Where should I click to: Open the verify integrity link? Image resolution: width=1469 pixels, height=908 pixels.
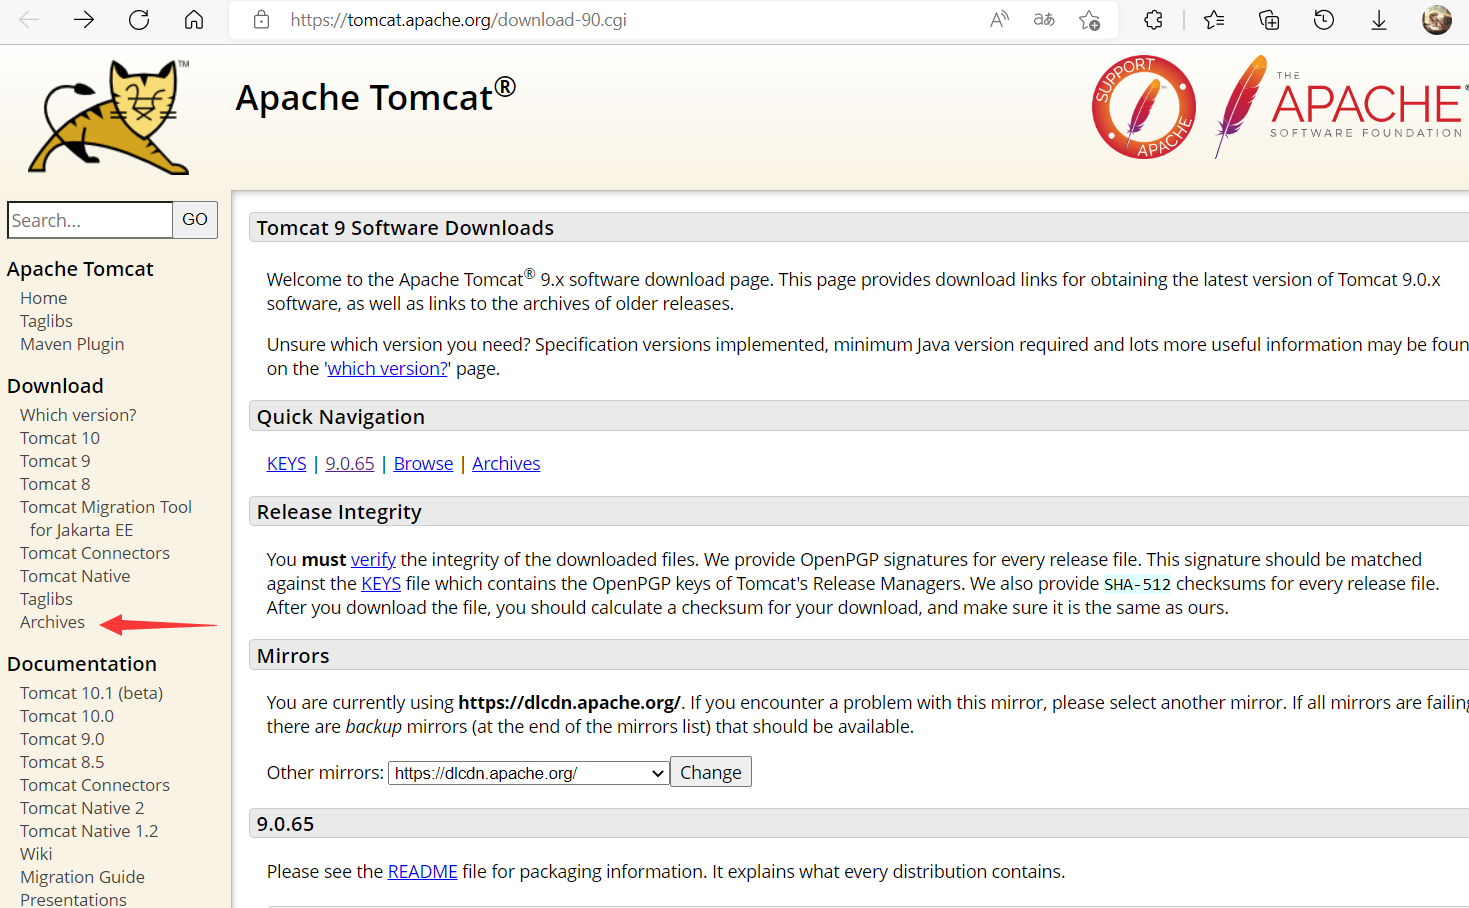[x=373, y=559]
